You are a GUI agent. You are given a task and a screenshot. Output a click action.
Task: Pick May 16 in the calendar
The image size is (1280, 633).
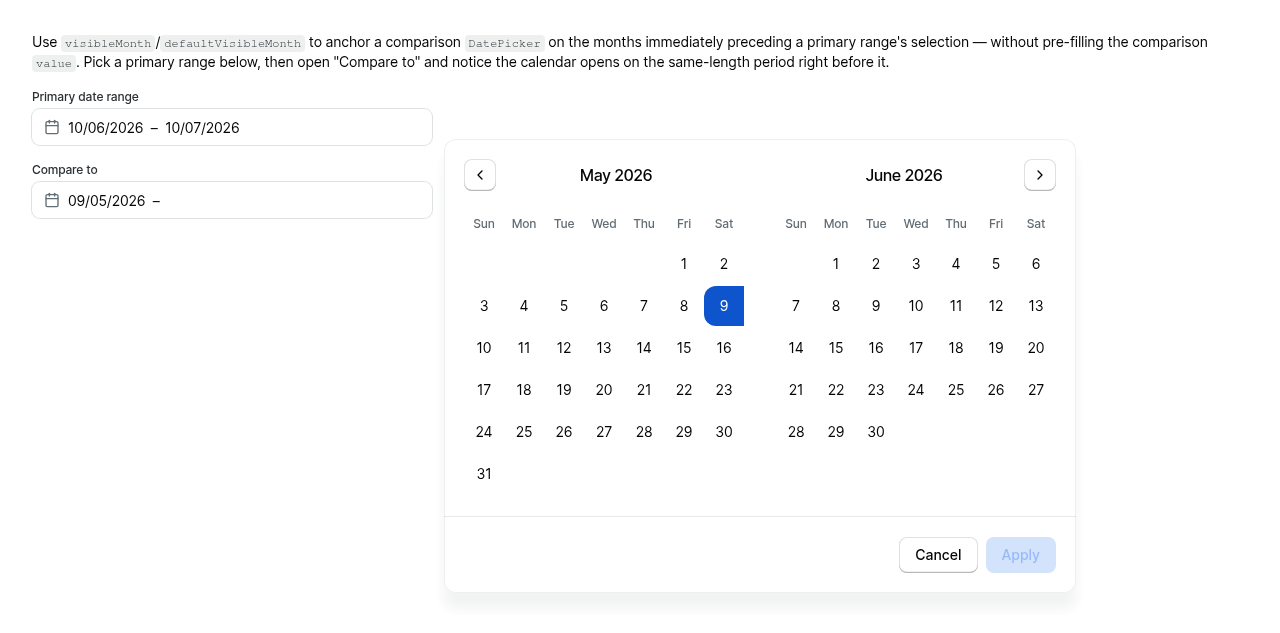[724, 348]
